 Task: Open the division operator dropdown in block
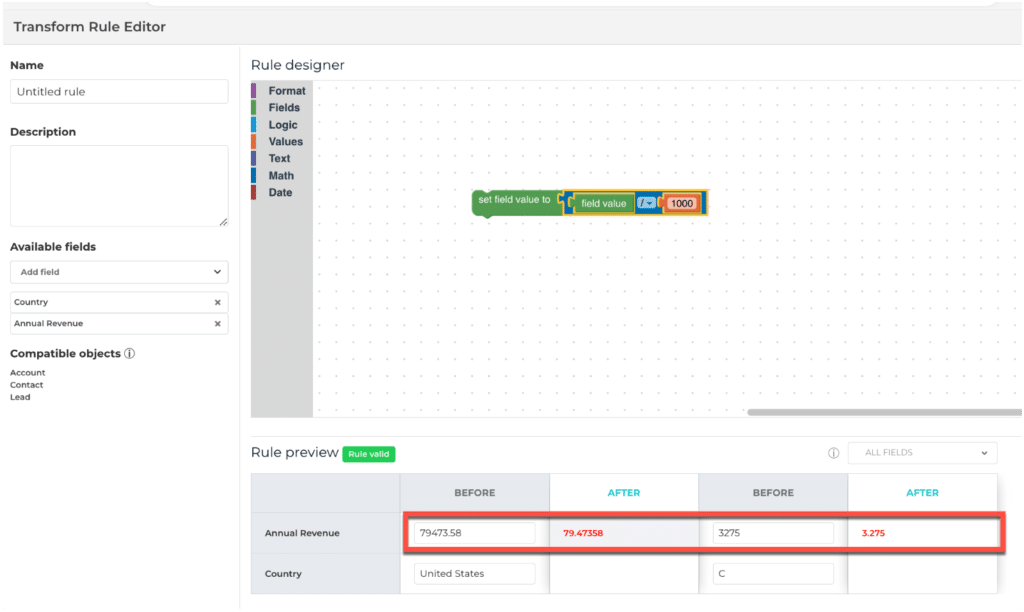click(x=646, y=203)
